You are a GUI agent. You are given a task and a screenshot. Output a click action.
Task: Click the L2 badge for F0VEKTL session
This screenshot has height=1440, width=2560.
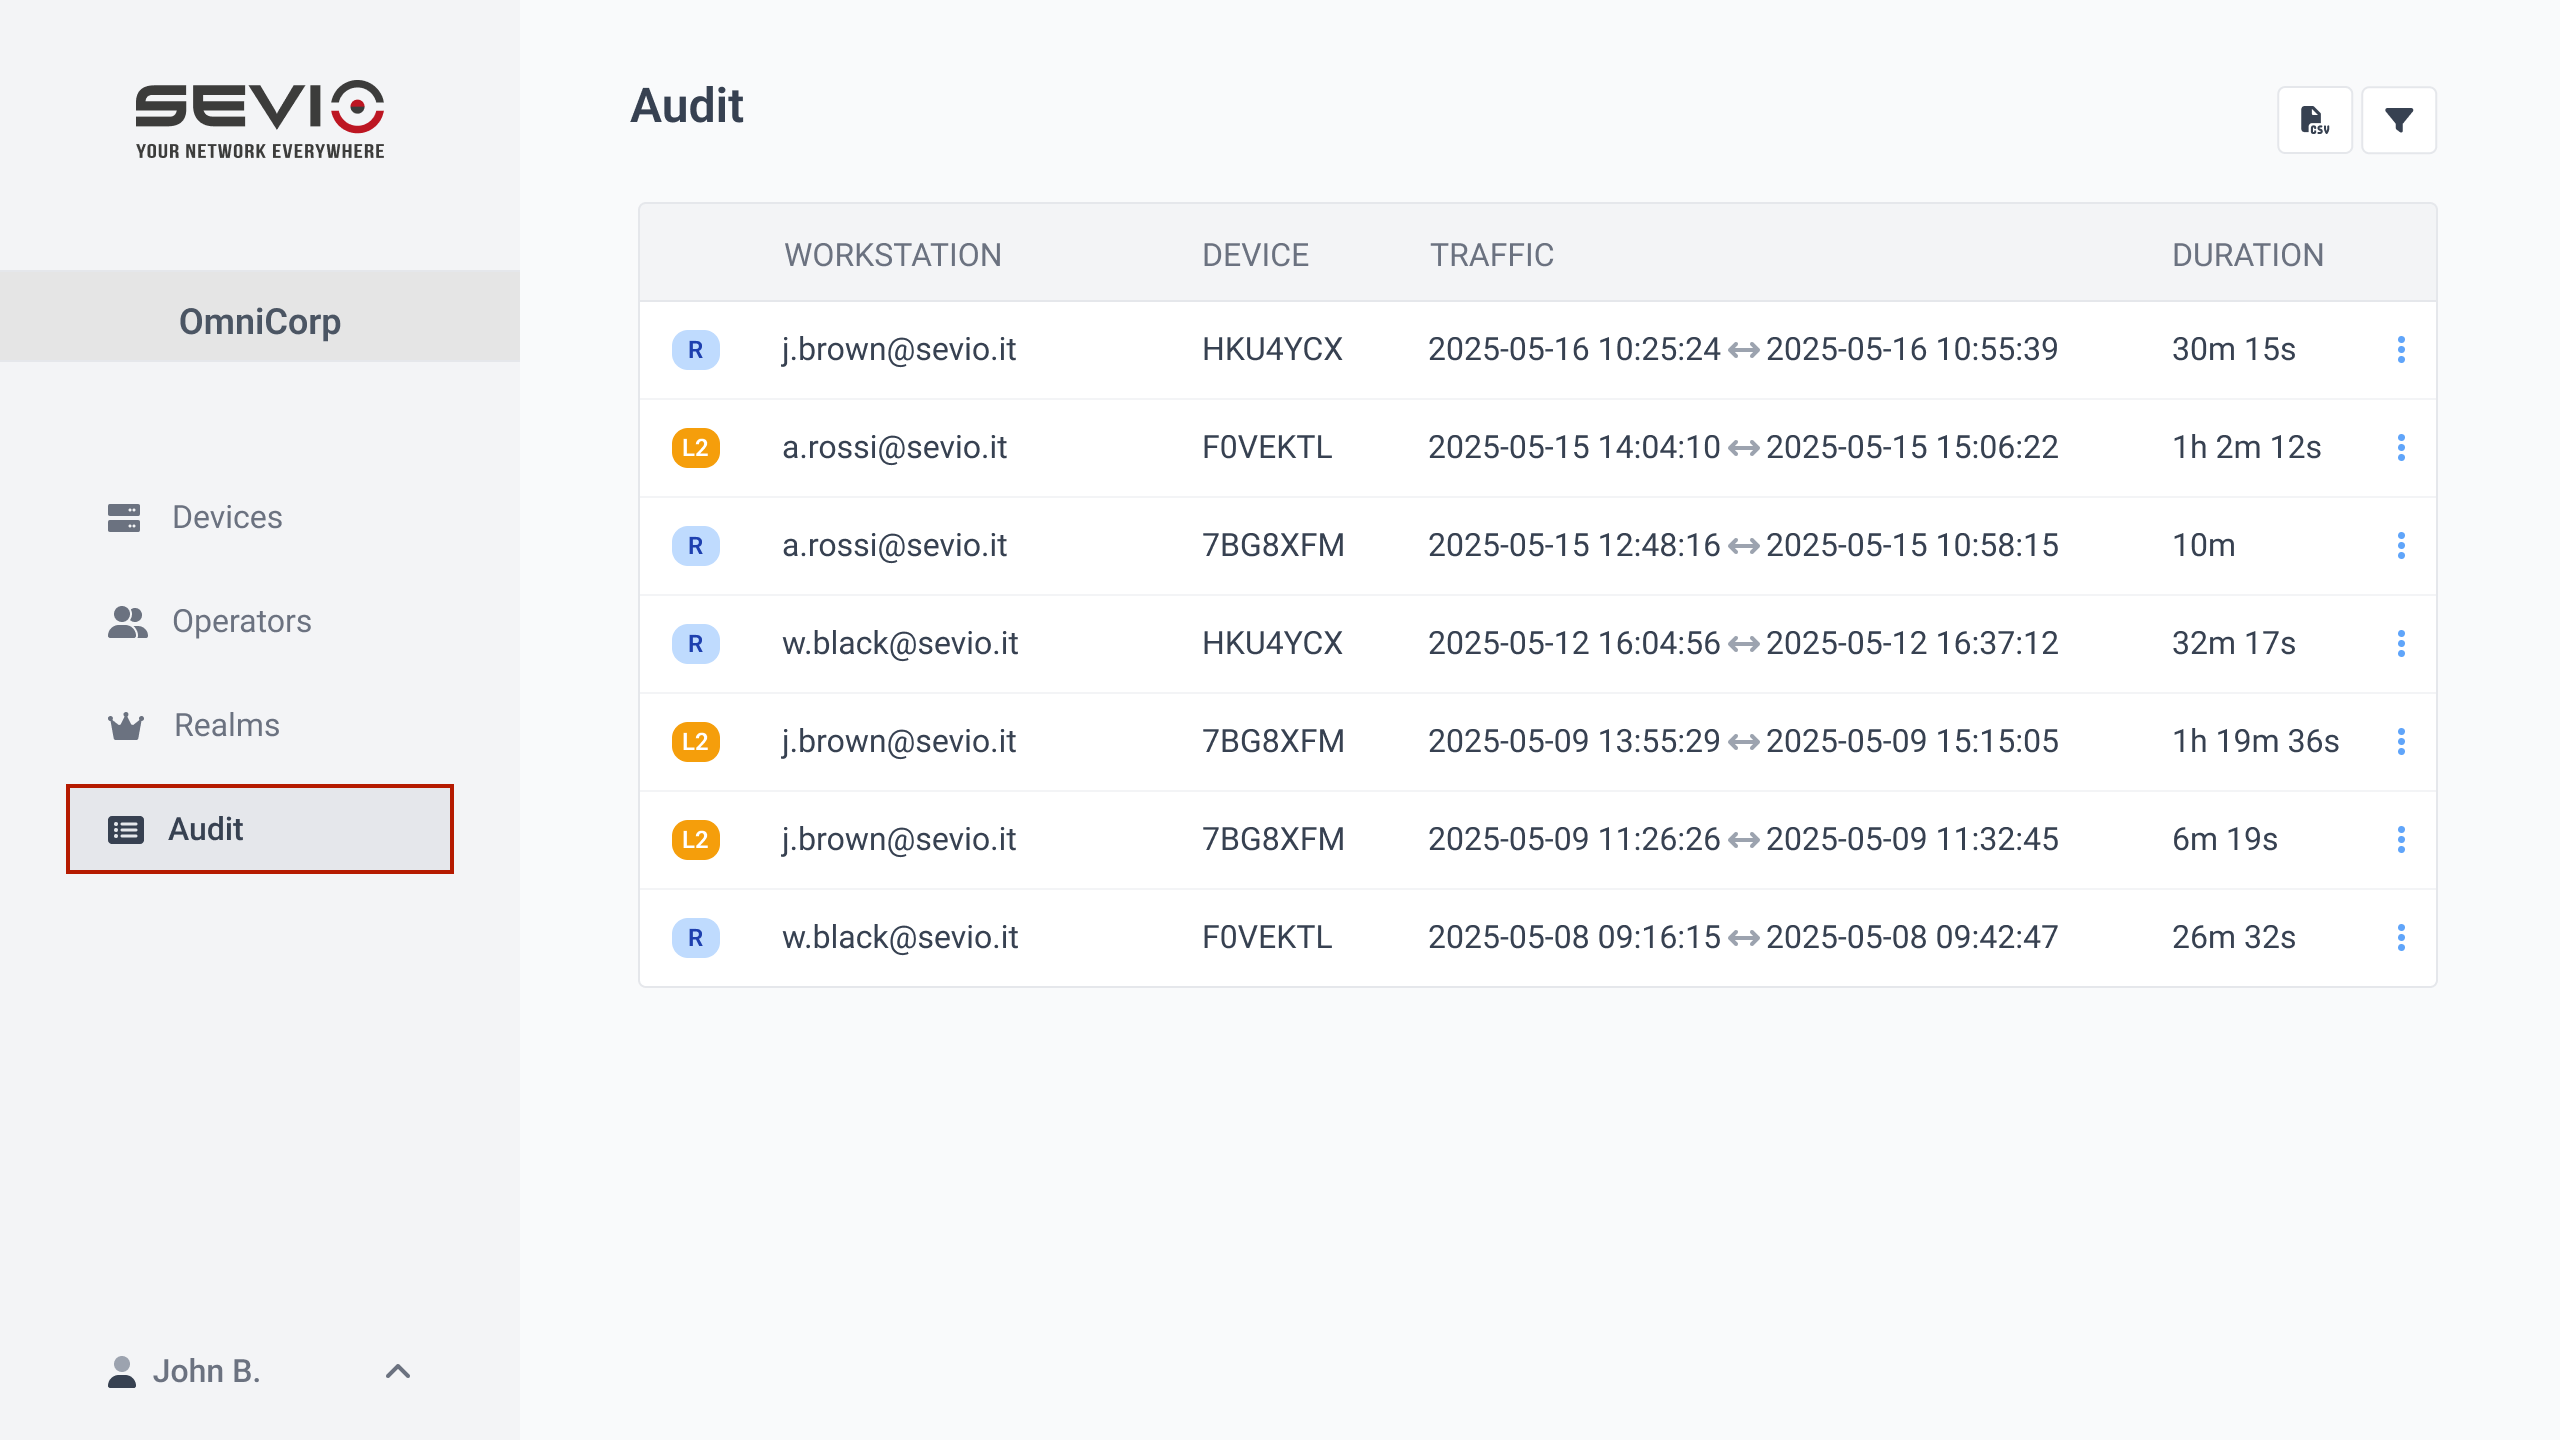point(695,447)
